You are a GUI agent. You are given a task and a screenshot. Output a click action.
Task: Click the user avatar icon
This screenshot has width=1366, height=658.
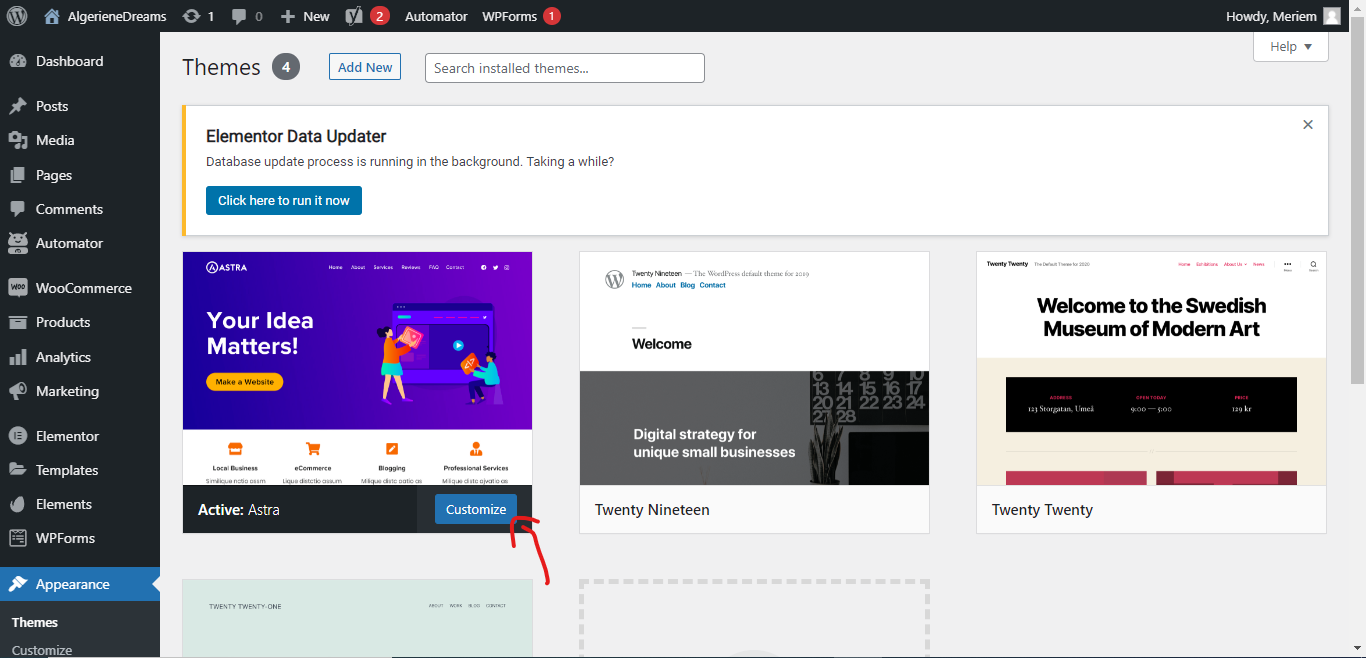[1331, 16]
